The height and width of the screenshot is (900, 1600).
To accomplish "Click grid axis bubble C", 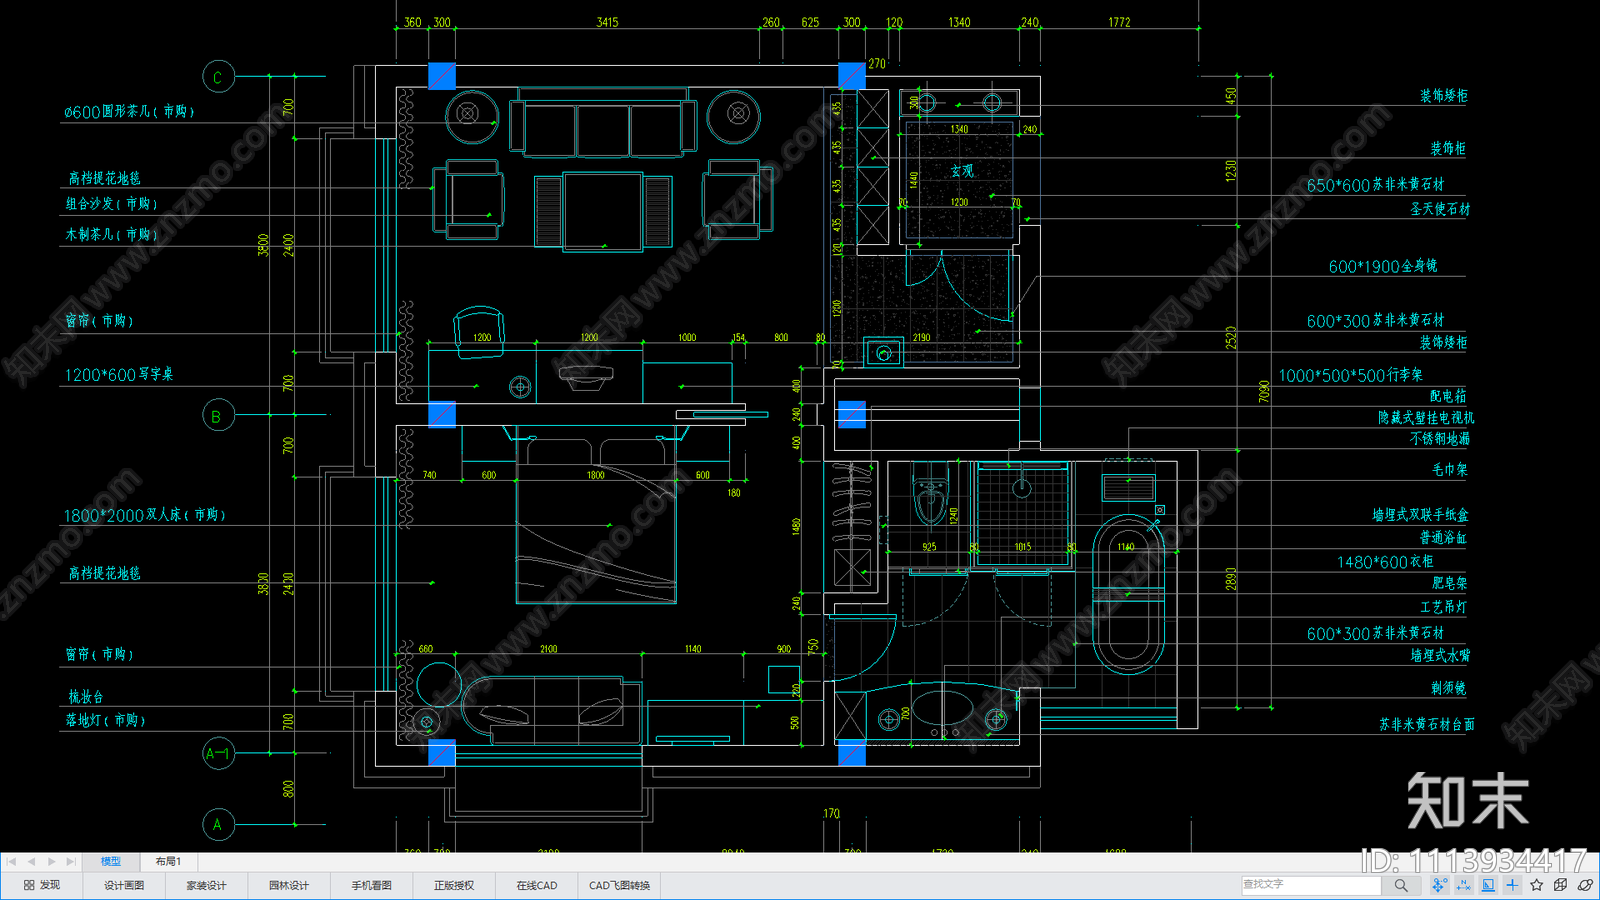I will 218,77.
